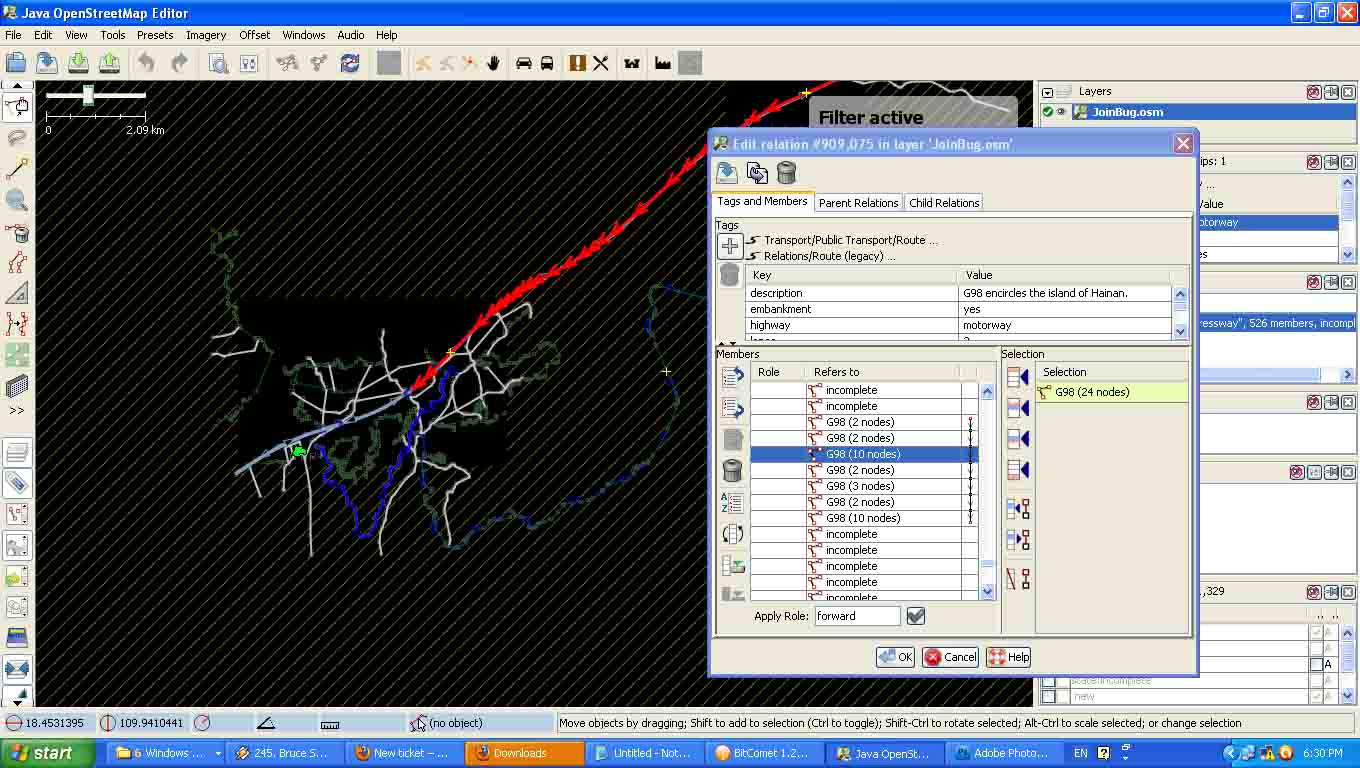Open the Presets menu
The image size is (1360, 768).
[155, 35]
